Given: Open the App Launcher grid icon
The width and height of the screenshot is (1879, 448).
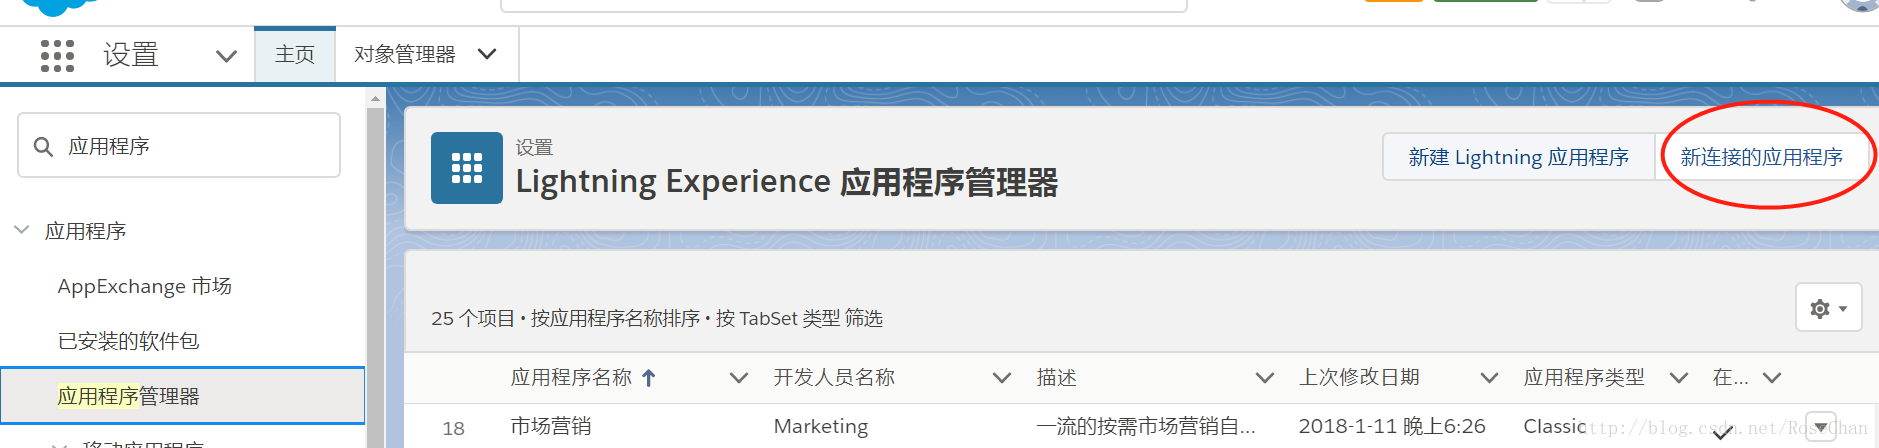Looking at the screenshot, I should [57, 56].
